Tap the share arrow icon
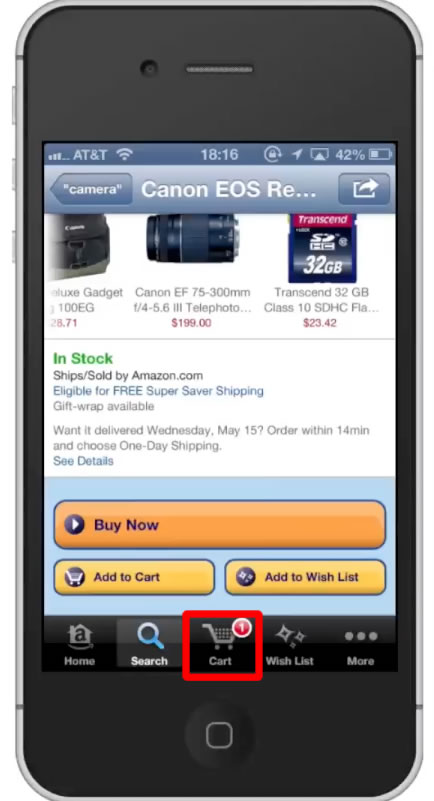The height and width of the screenshot is (801, 434). coord(364,189)
